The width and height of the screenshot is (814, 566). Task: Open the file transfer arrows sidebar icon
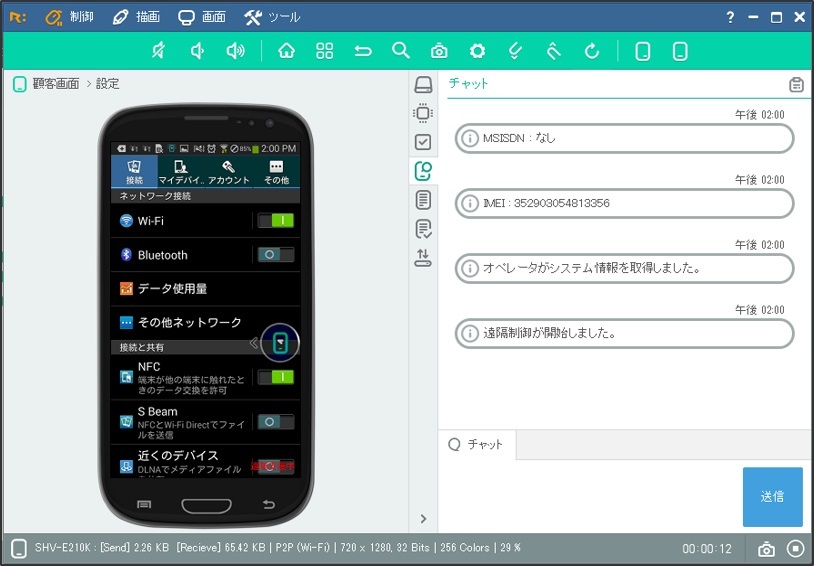(x=423, y=258)
